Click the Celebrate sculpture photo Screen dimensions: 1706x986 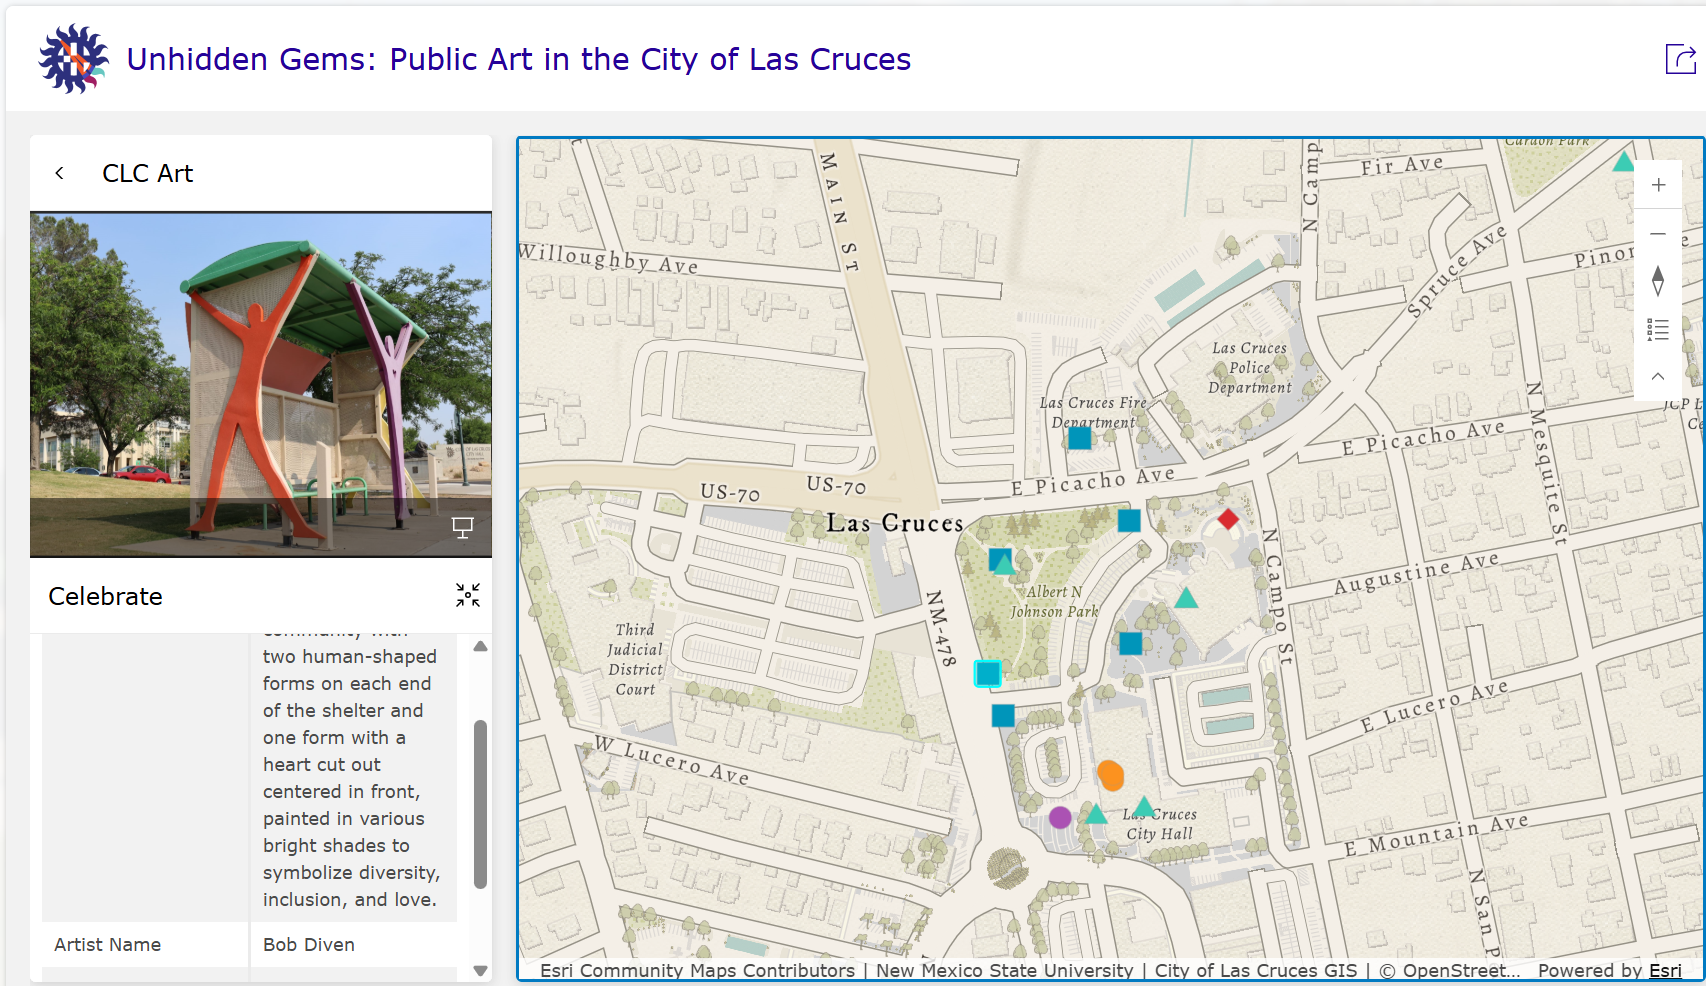coord(261,384)
